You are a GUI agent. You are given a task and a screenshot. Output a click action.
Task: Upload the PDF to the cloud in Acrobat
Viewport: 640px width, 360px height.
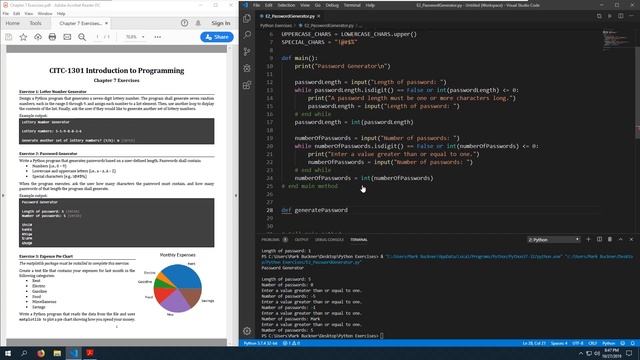(x=38, y=37)
